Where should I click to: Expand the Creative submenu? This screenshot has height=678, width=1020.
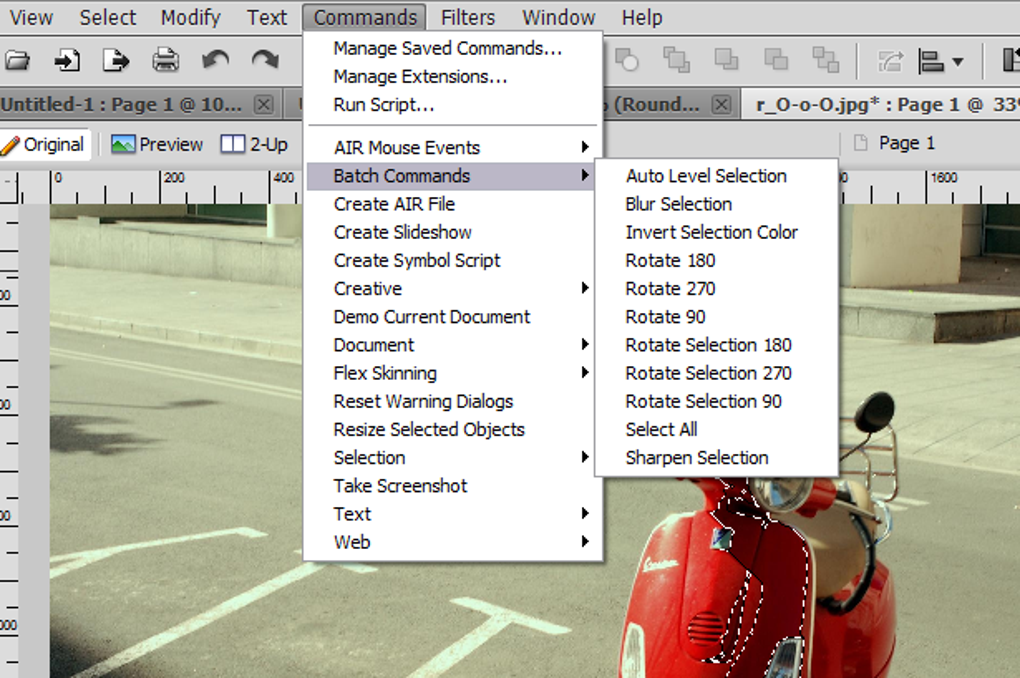pyautogui.click(x=451, y=288)
